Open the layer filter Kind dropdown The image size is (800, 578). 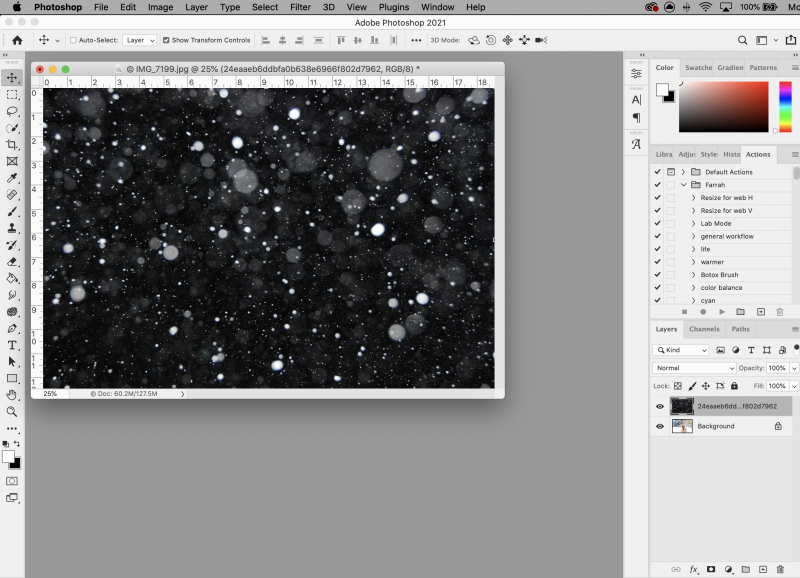[x=681, y=350]
